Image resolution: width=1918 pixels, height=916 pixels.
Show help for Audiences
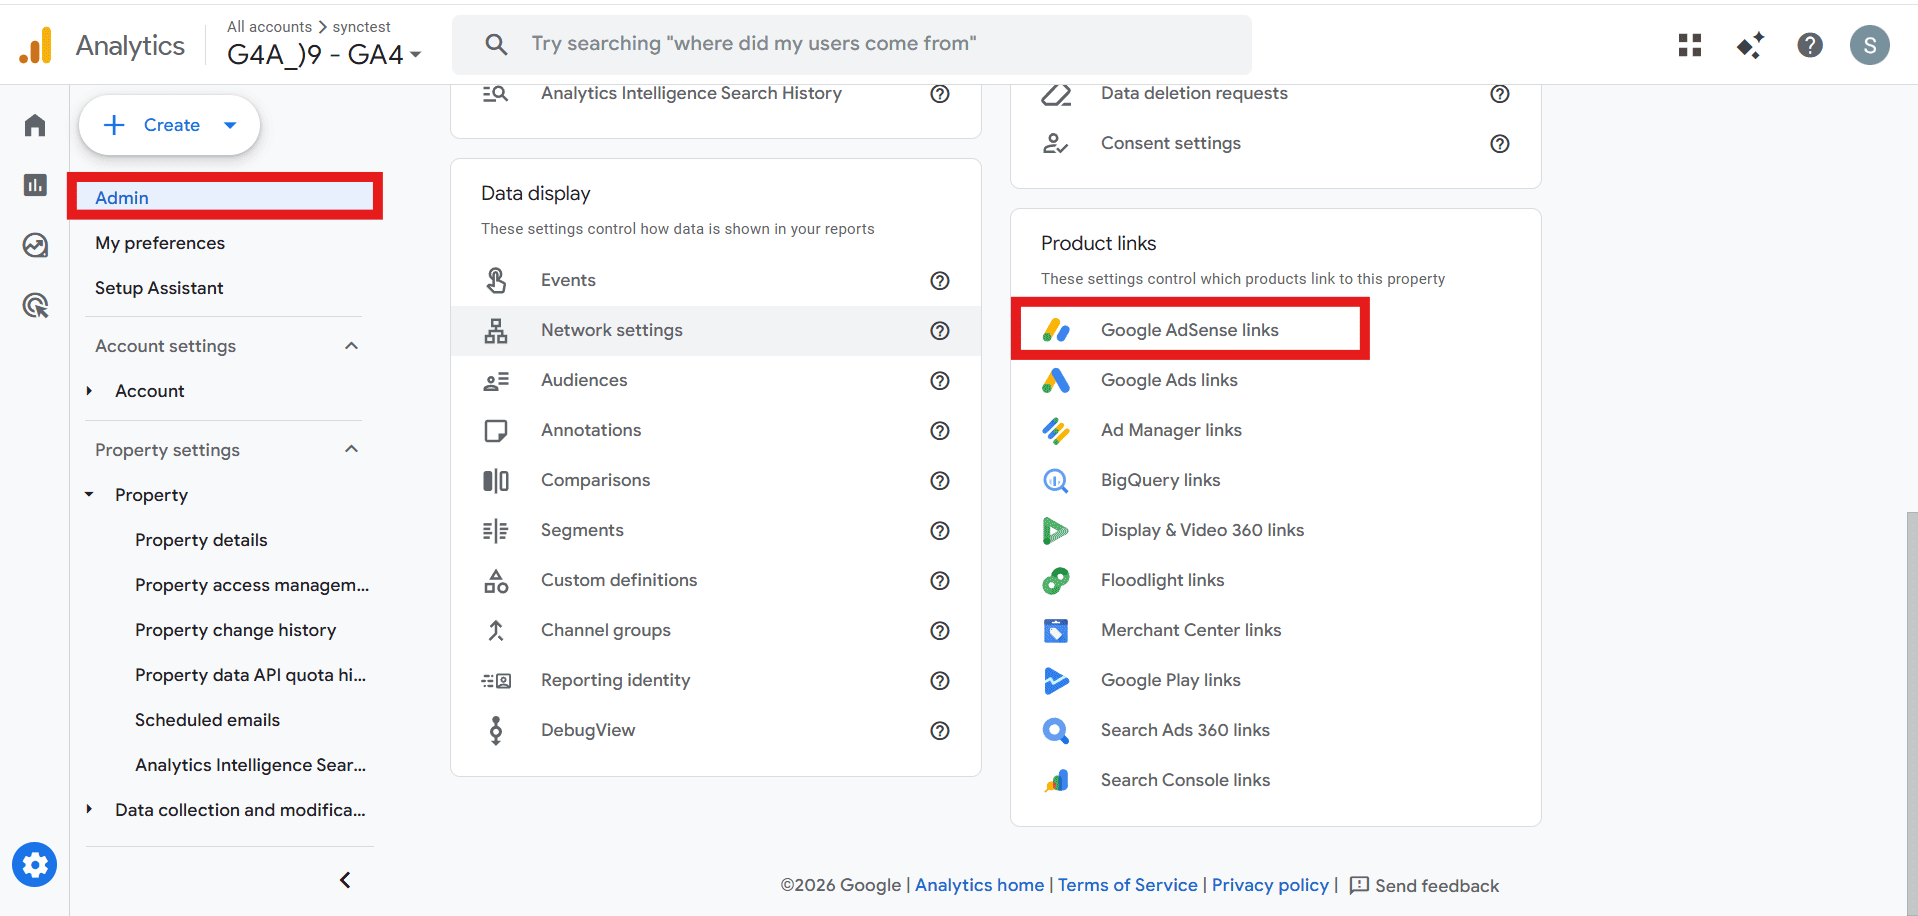point(940,381)
